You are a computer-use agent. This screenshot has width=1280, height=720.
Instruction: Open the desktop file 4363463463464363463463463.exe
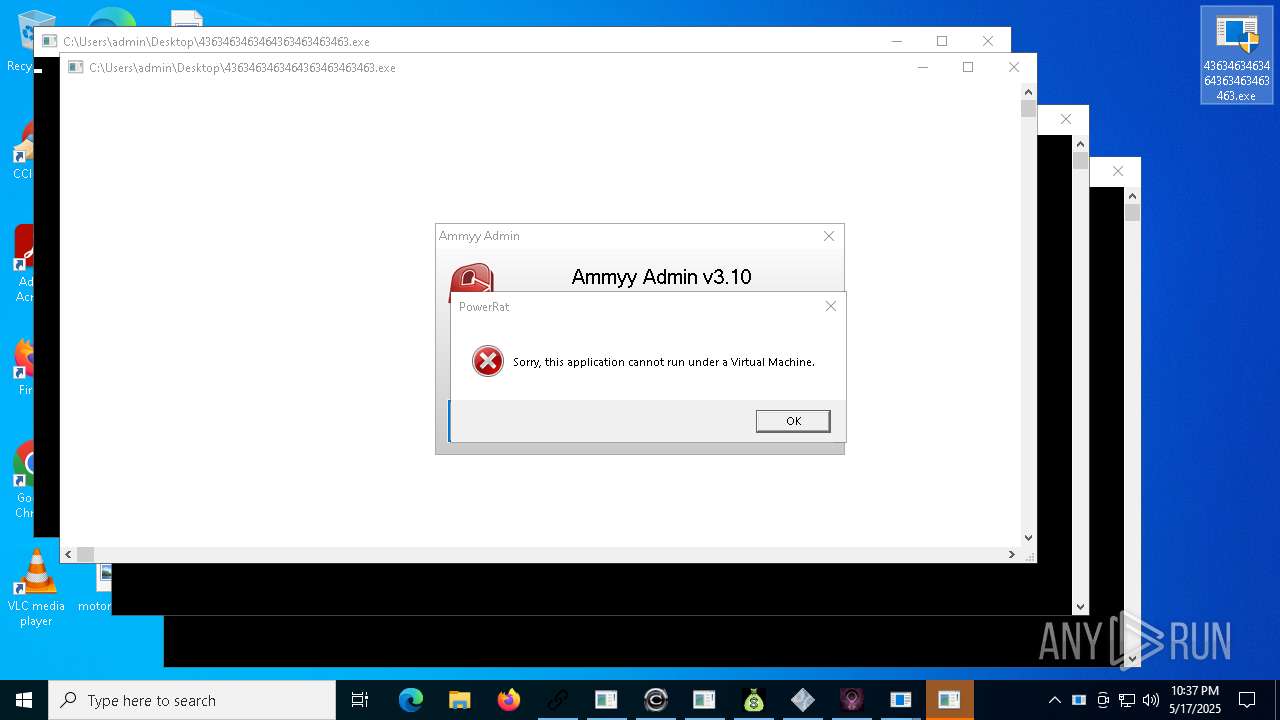pos(1237,55)
